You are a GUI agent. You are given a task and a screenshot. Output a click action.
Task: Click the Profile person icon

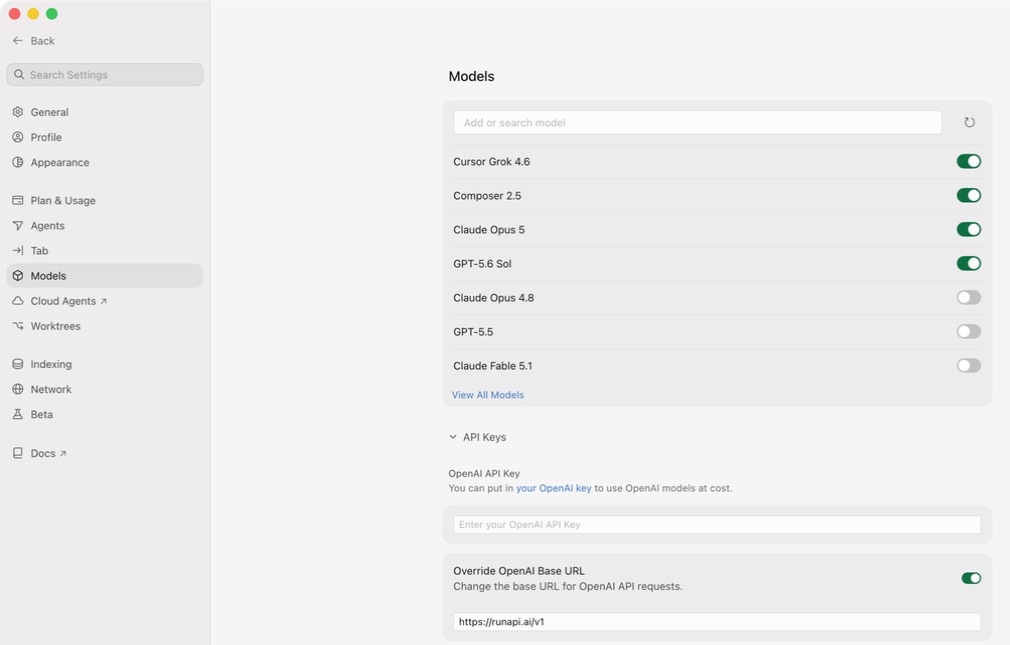(18, 137)
